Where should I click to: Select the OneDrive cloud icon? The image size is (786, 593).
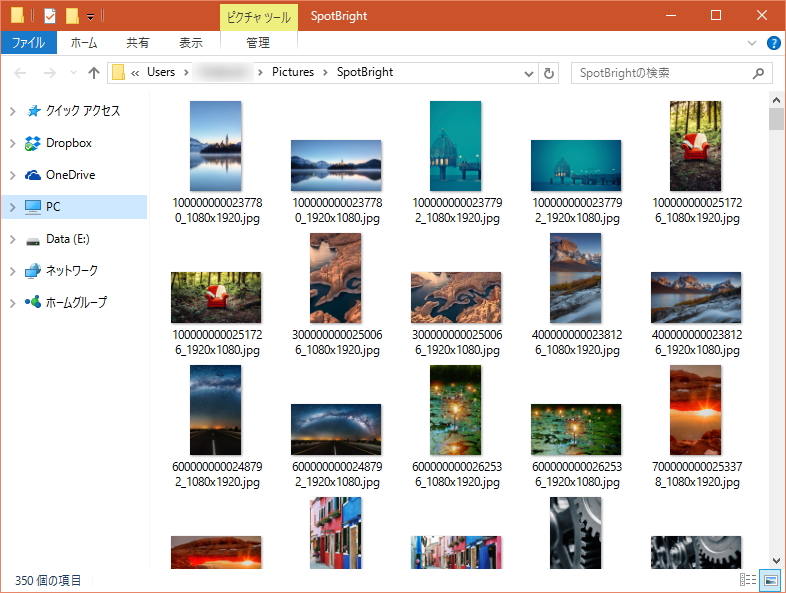click(33, 175)
